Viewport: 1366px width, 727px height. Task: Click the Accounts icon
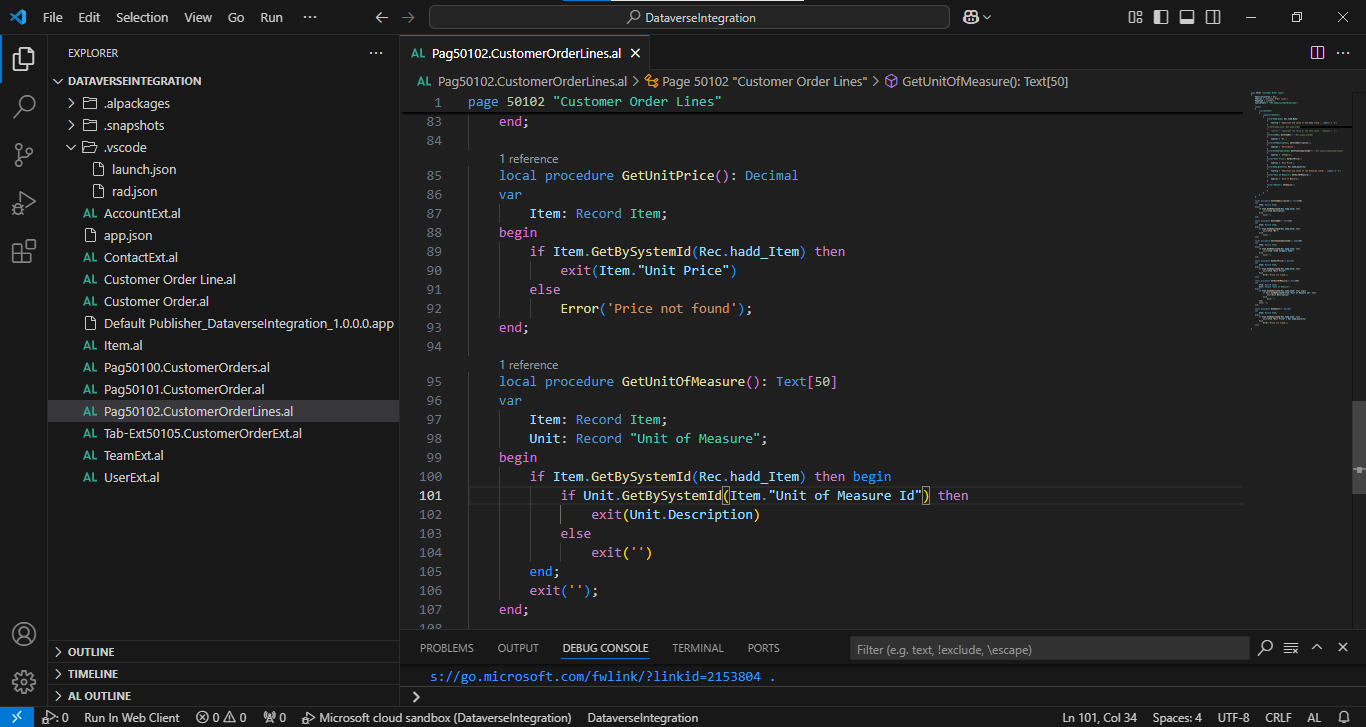click(x=24, y=634)
